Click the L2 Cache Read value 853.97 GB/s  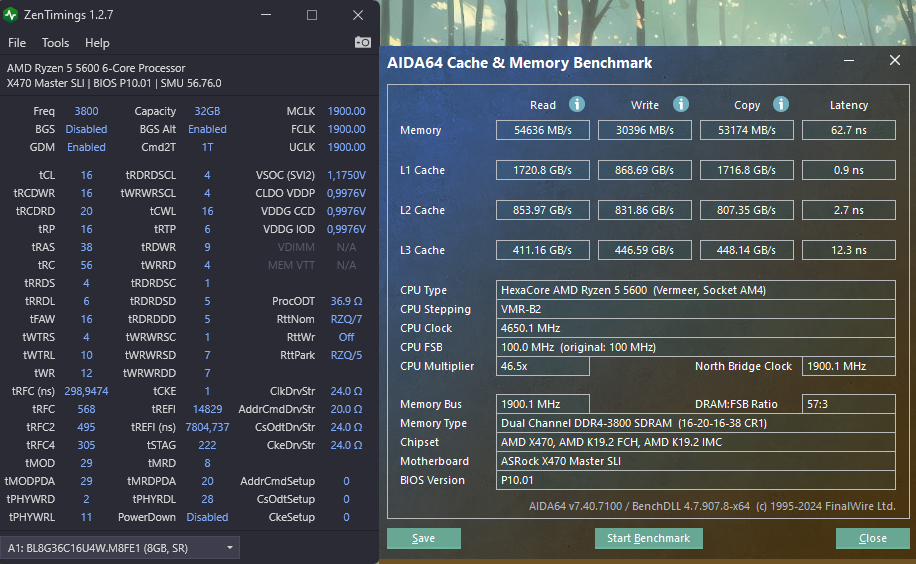pyautogui.click(x=543, y=210)
